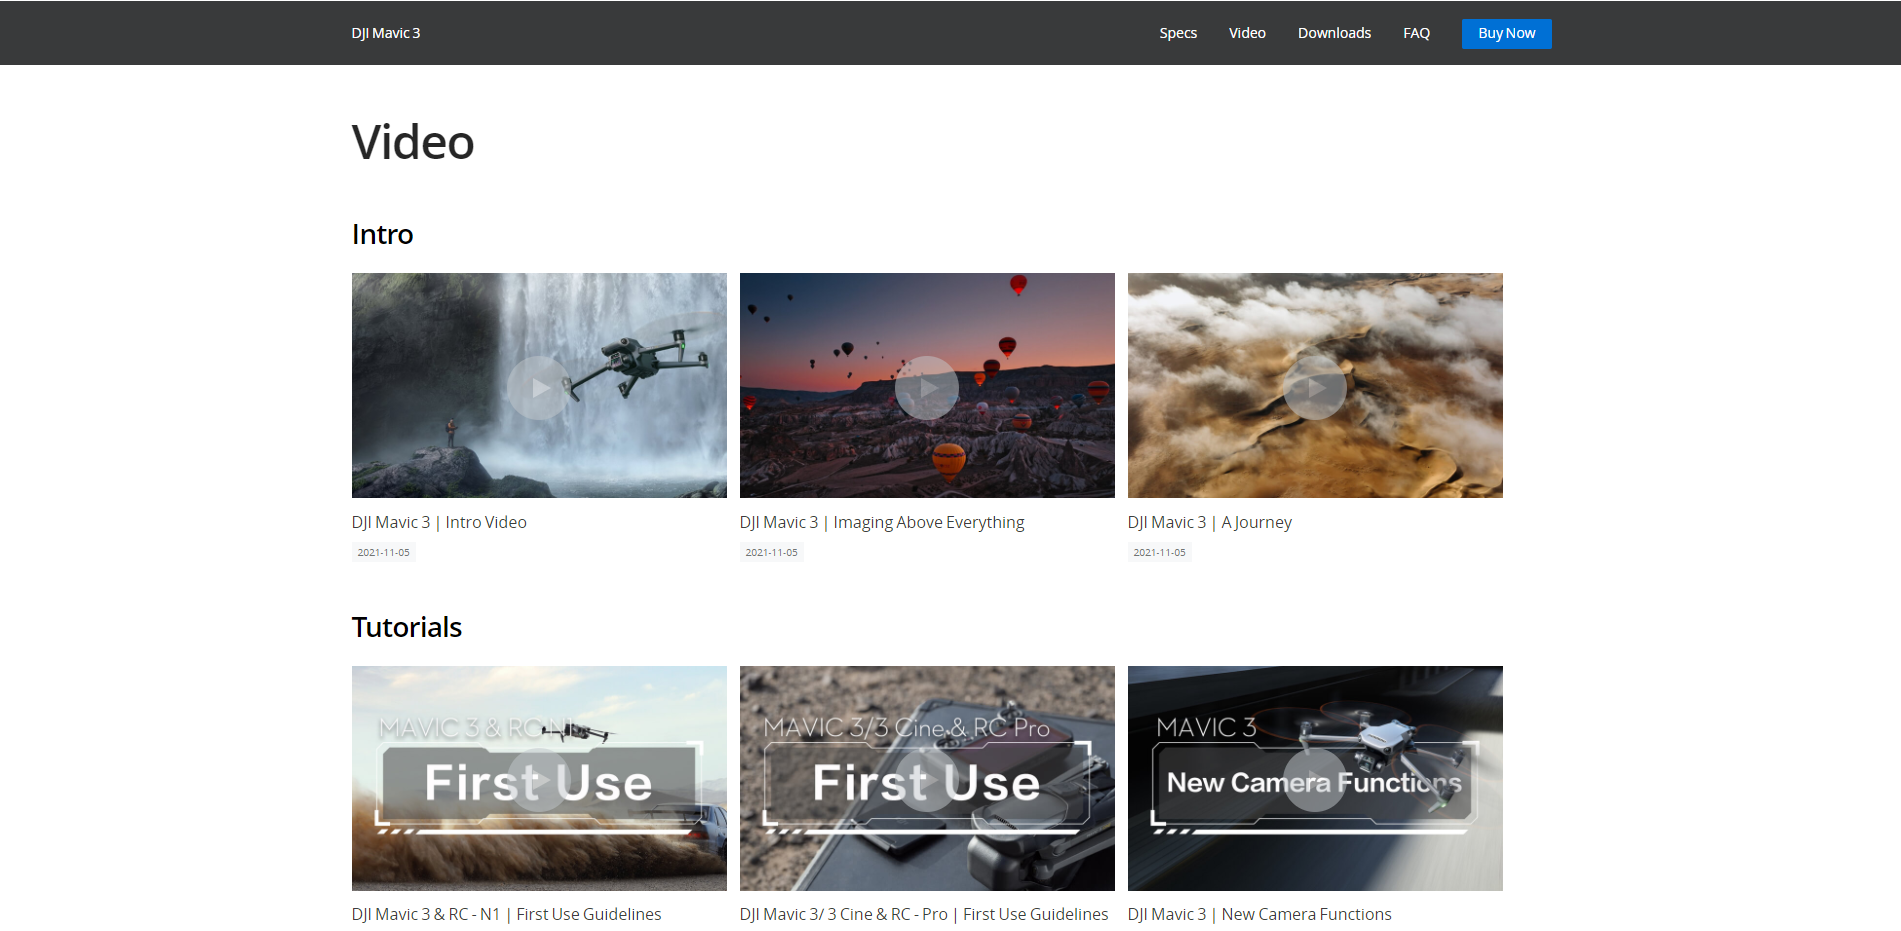1901x931 pixels.
Task: Click the Buy Now button
Action: click(1506, 33)
